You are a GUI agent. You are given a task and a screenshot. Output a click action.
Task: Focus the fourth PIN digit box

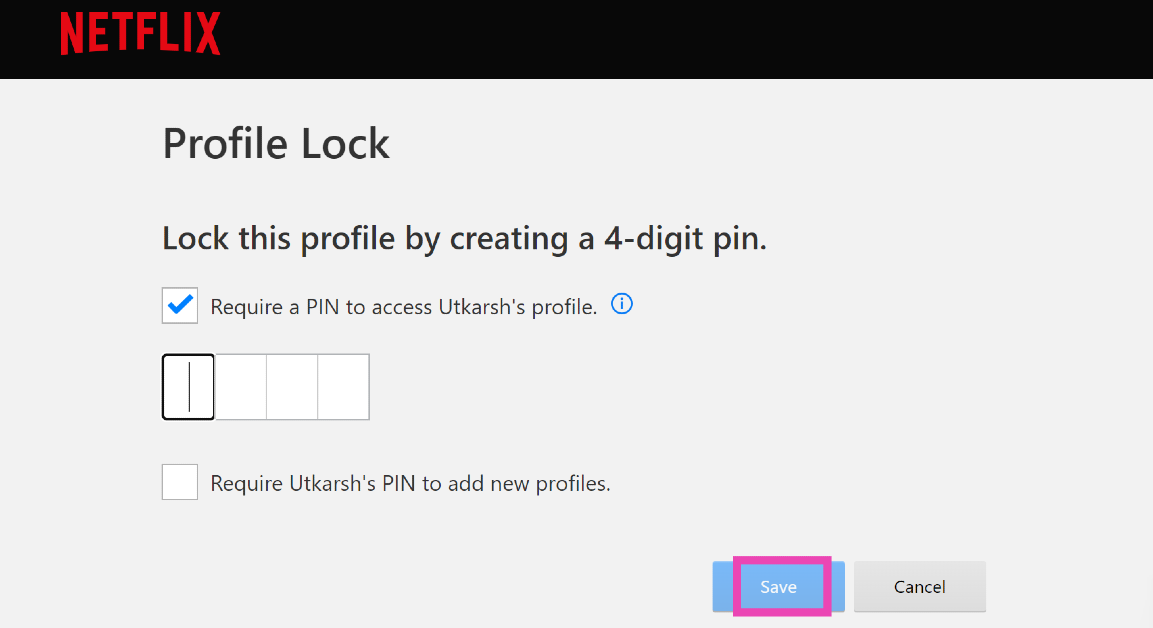pos(344,387)
